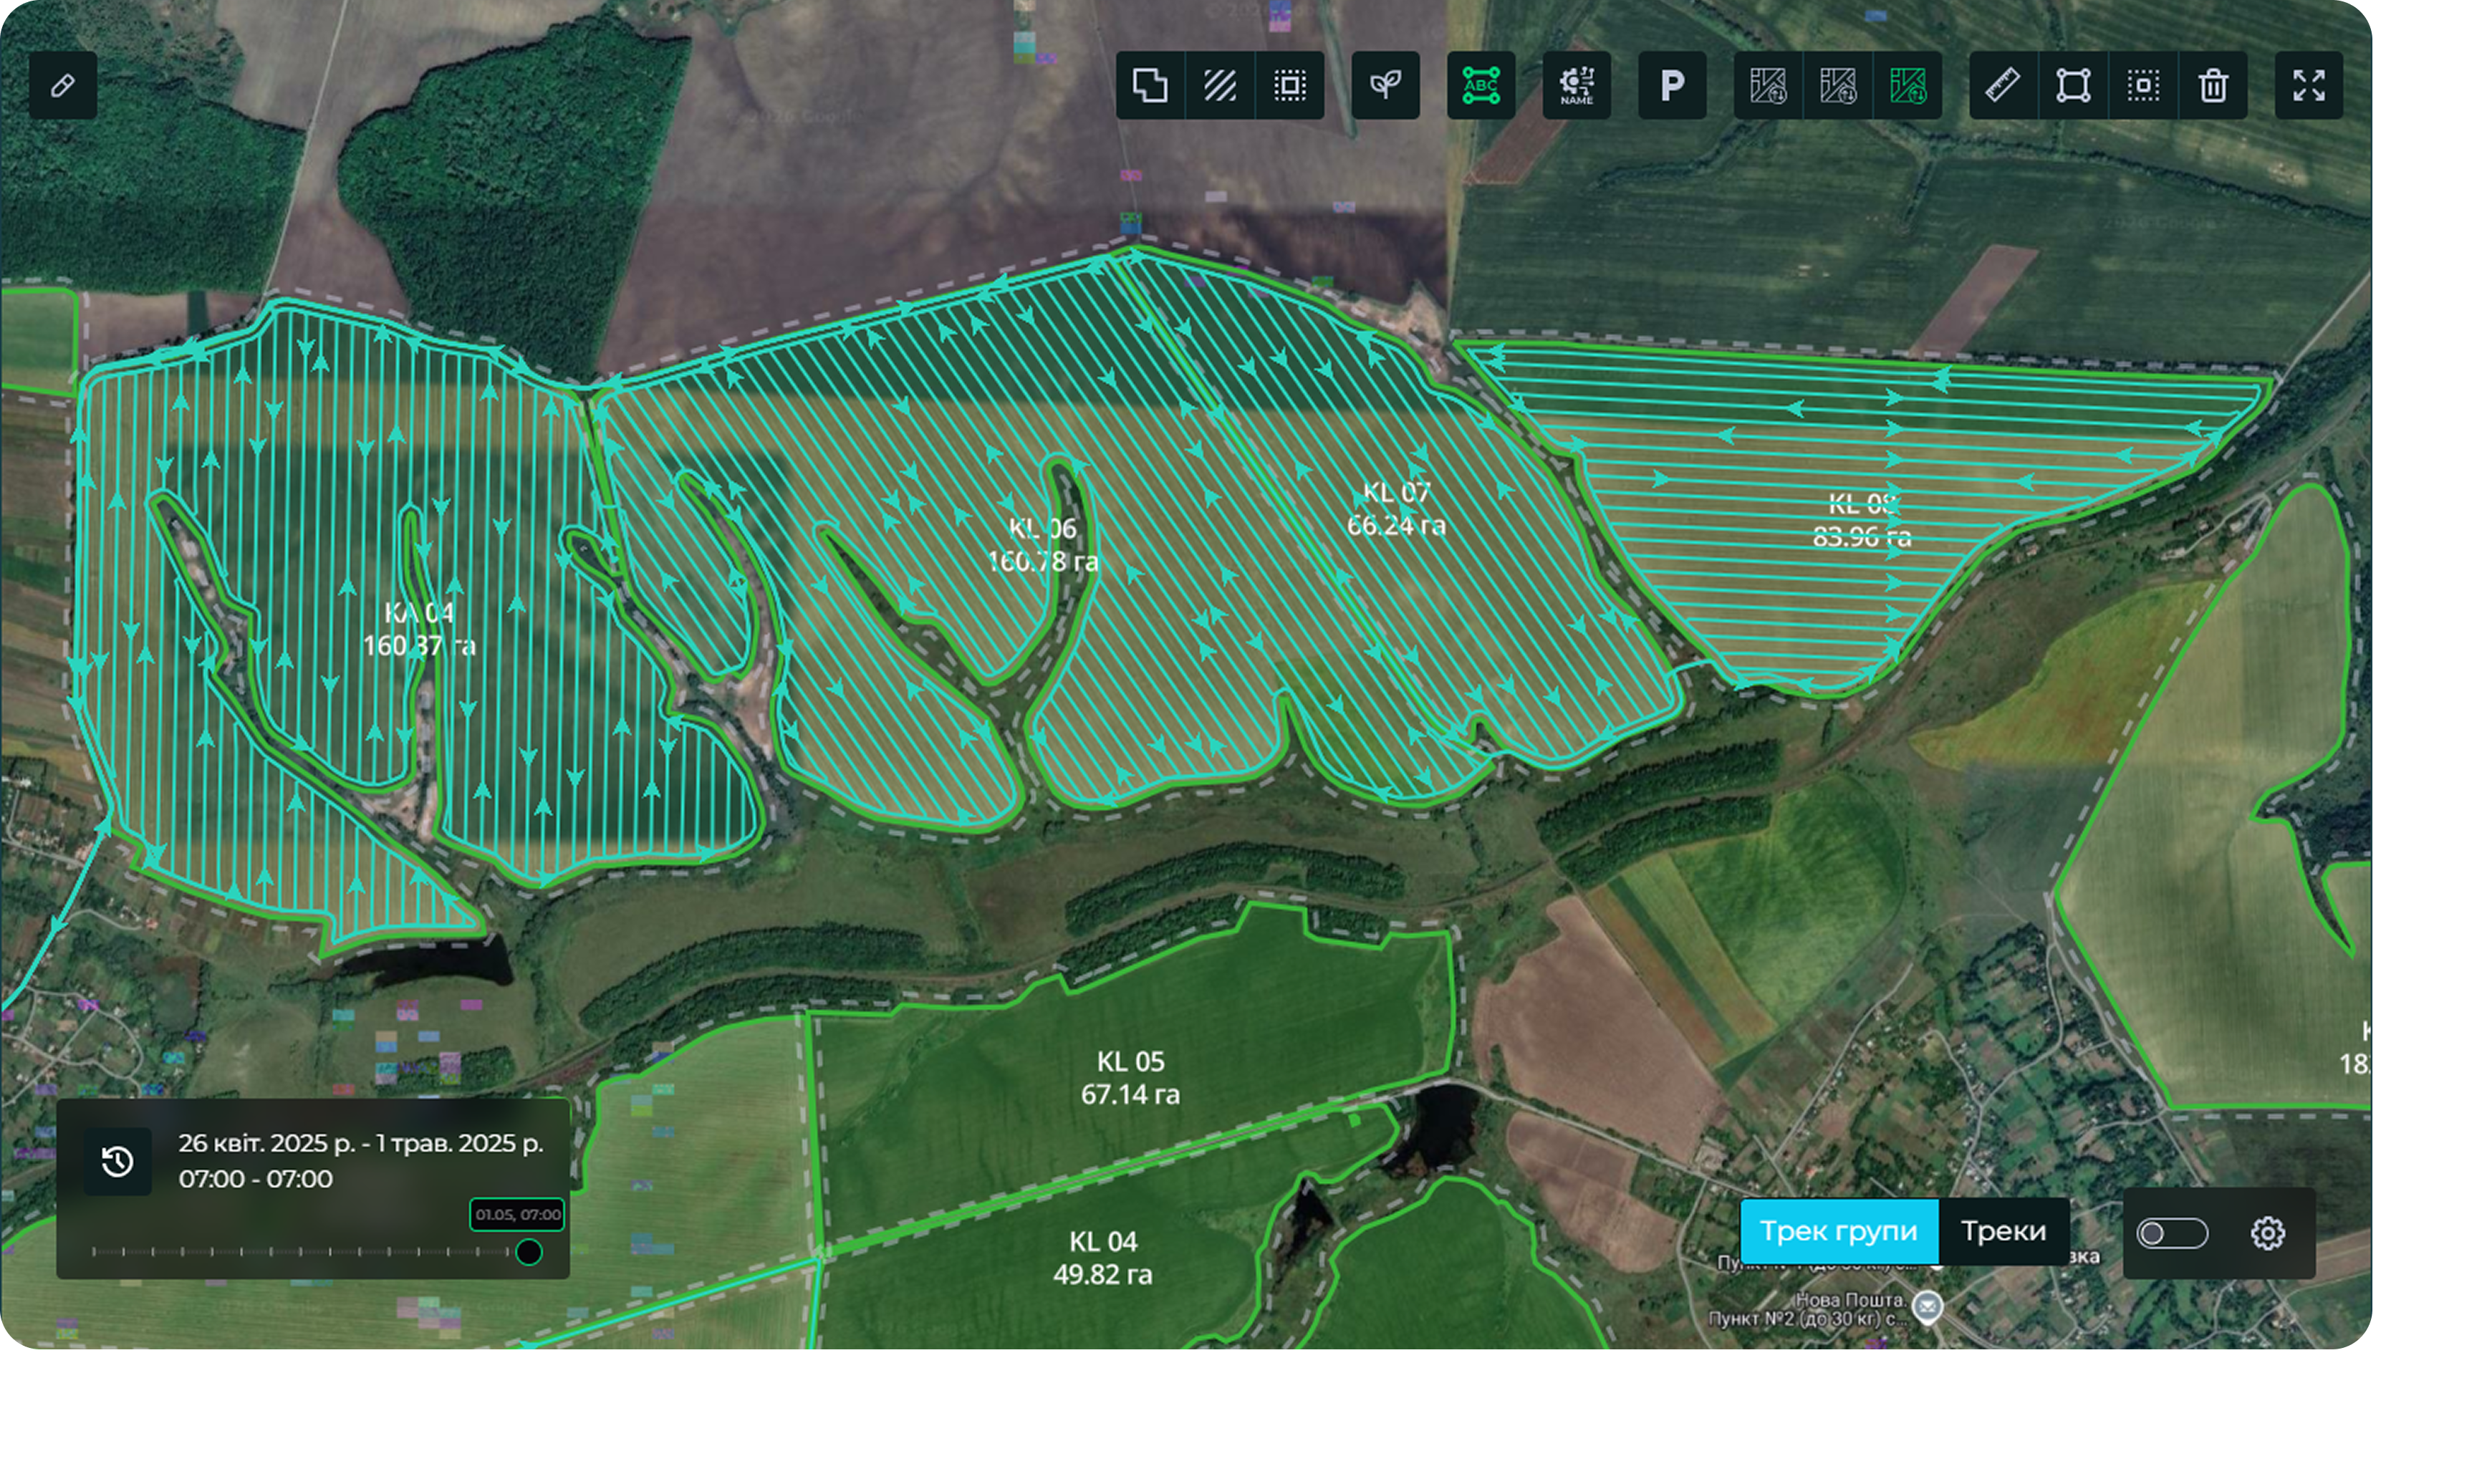Select the polygon vertices area tool
The height and width of the screenshot is (1484, 2487).
click(x=2073, y=86)
